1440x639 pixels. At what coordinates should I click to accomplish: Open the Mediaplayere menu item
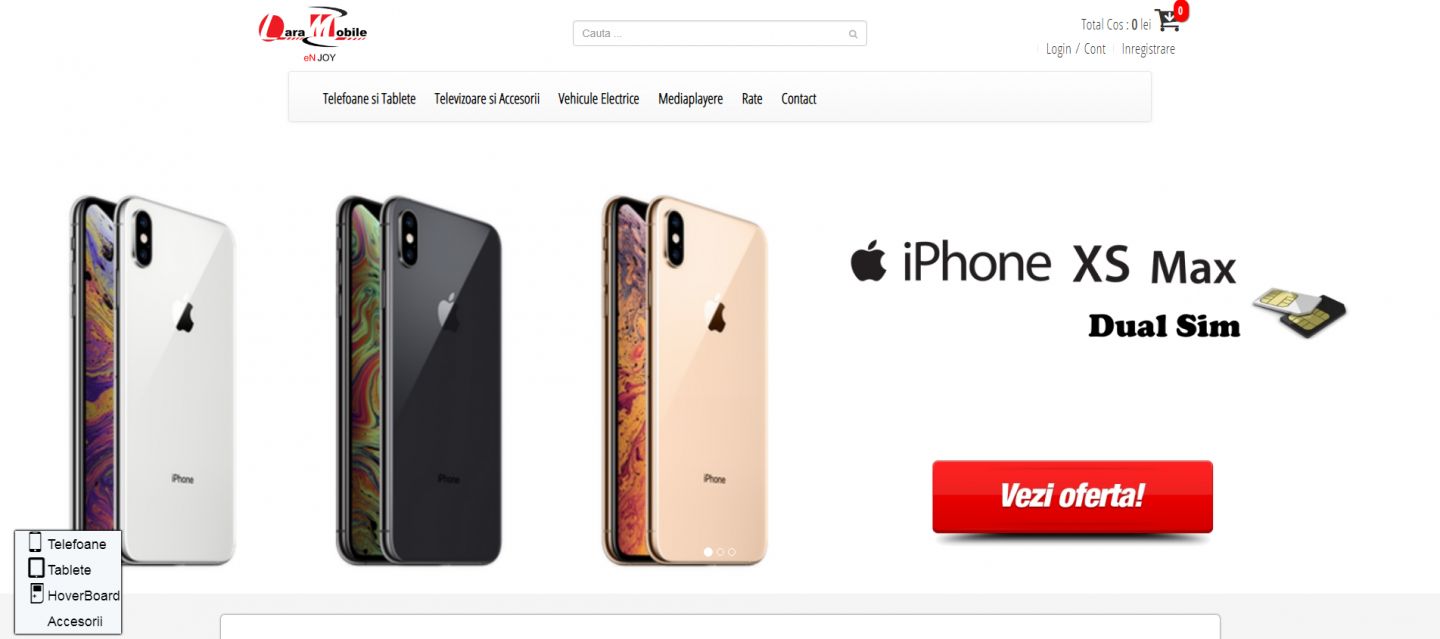[690, 99]
